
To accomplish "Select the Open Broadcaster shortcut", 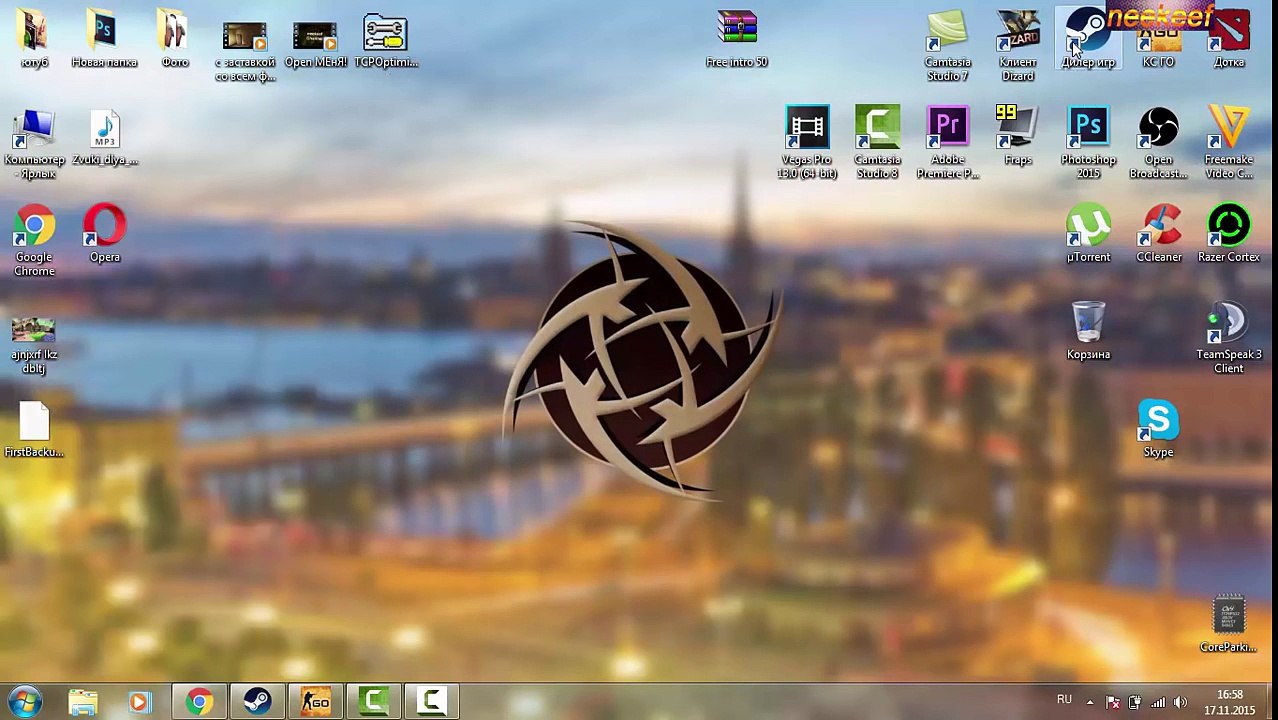I will click(1158, 144).
